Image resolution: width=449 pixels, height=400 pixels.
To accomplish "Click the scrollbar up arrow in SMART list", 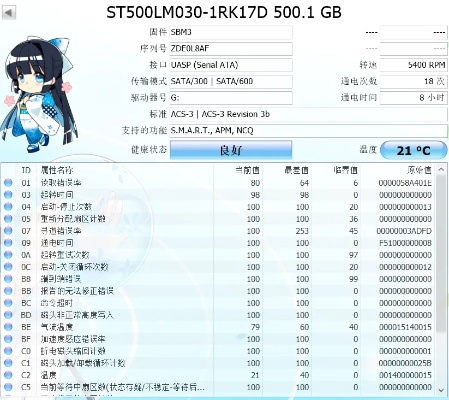I will (441, 169).
